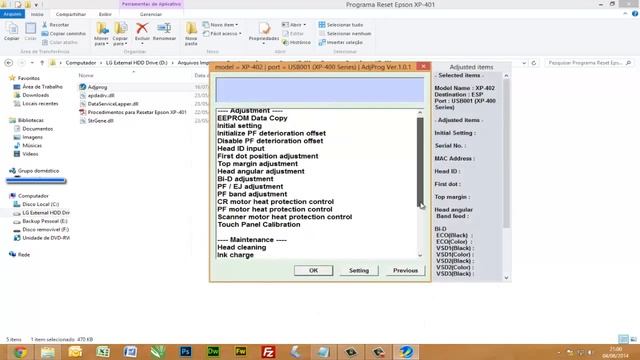Select Head ID input
Screen dimensions: 640x360
click(241, 149)
